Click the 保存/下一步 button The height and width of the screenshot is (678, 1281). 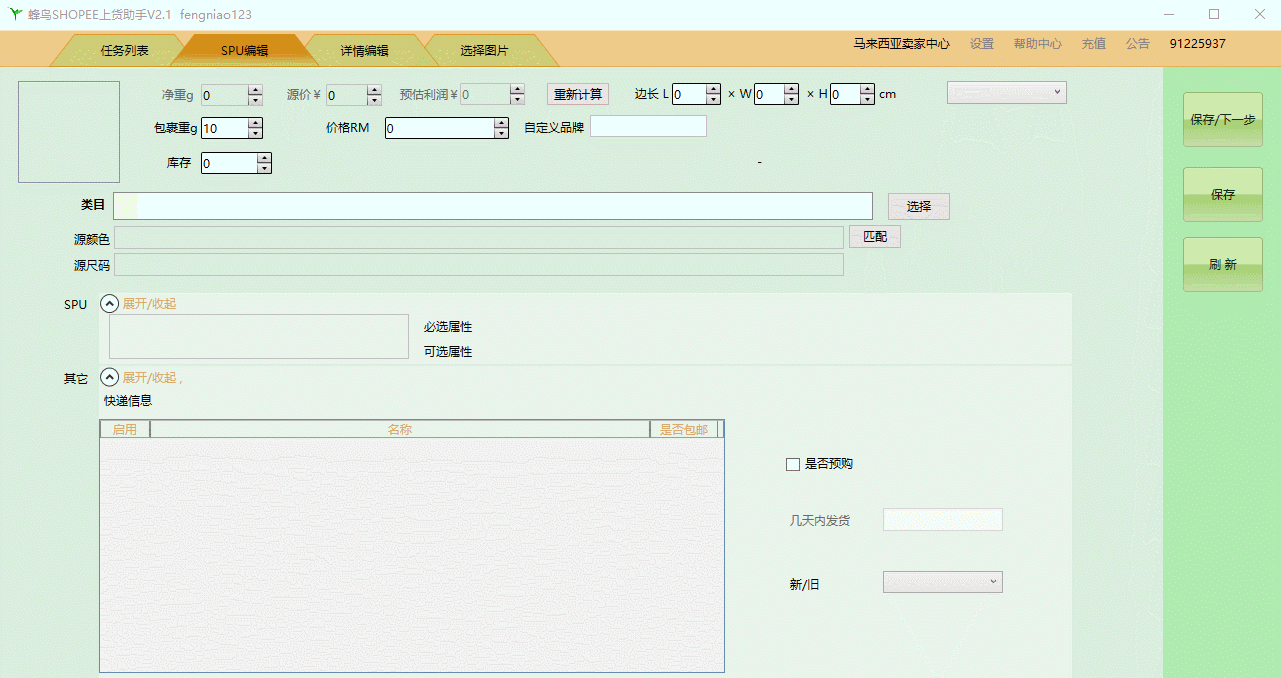coord(1223,120)
